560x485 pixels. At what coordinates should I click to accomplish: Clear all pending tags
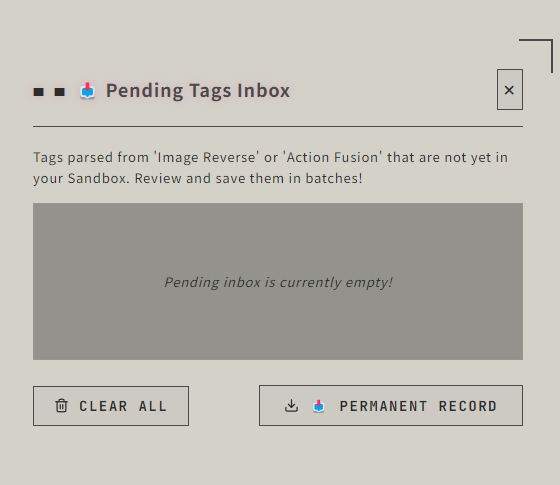point(111,406)
